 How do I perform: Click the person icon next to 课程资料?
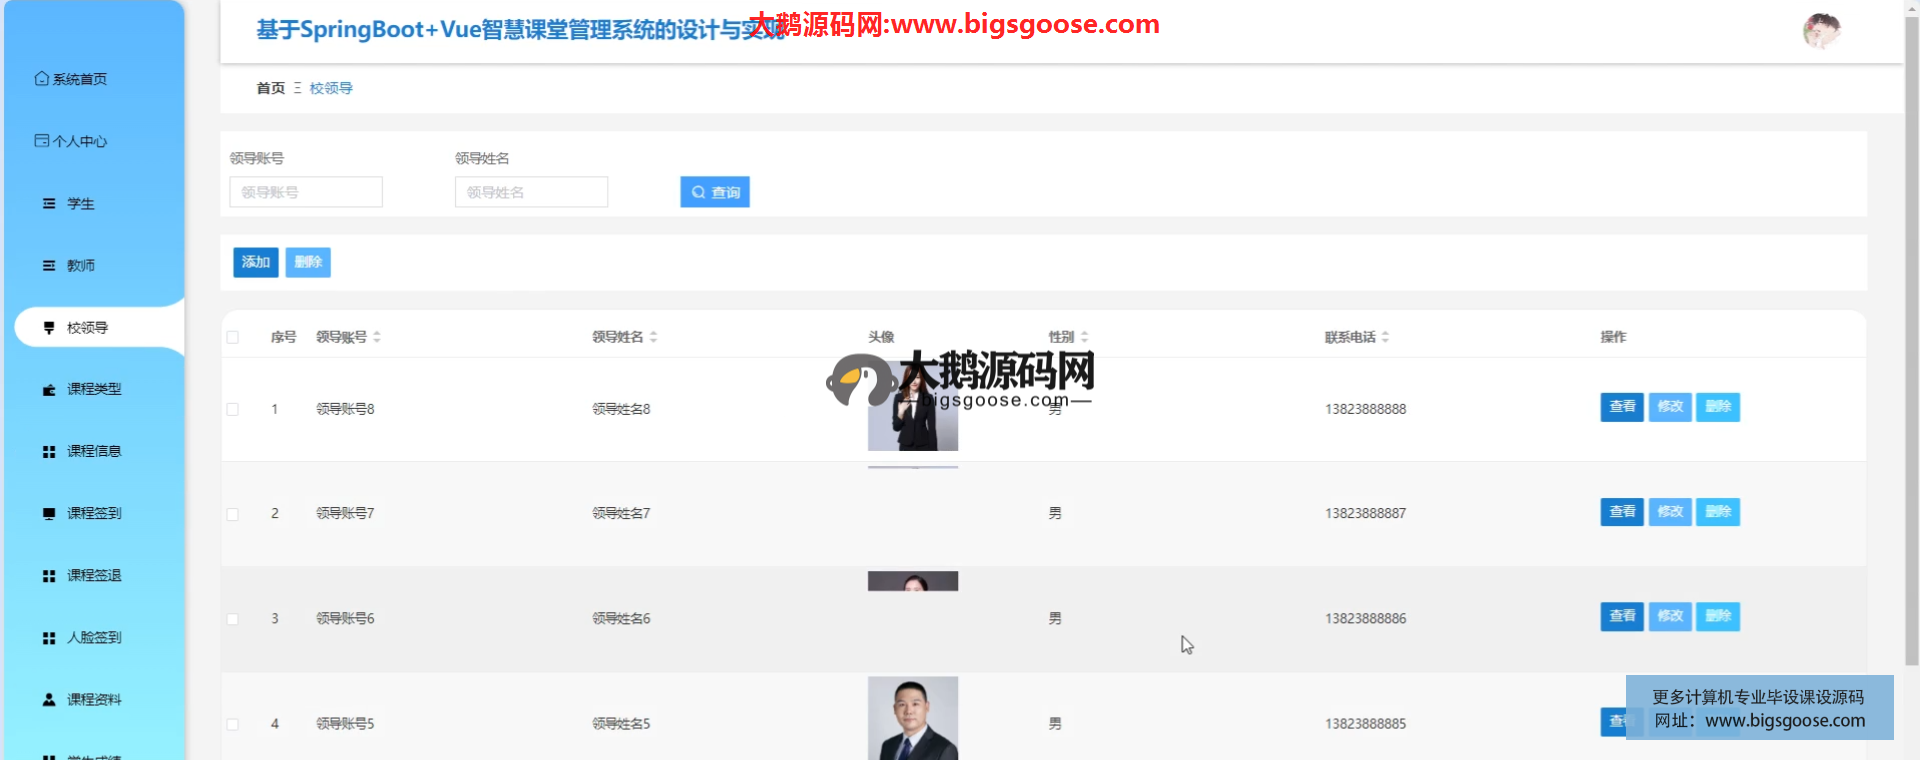49,700
